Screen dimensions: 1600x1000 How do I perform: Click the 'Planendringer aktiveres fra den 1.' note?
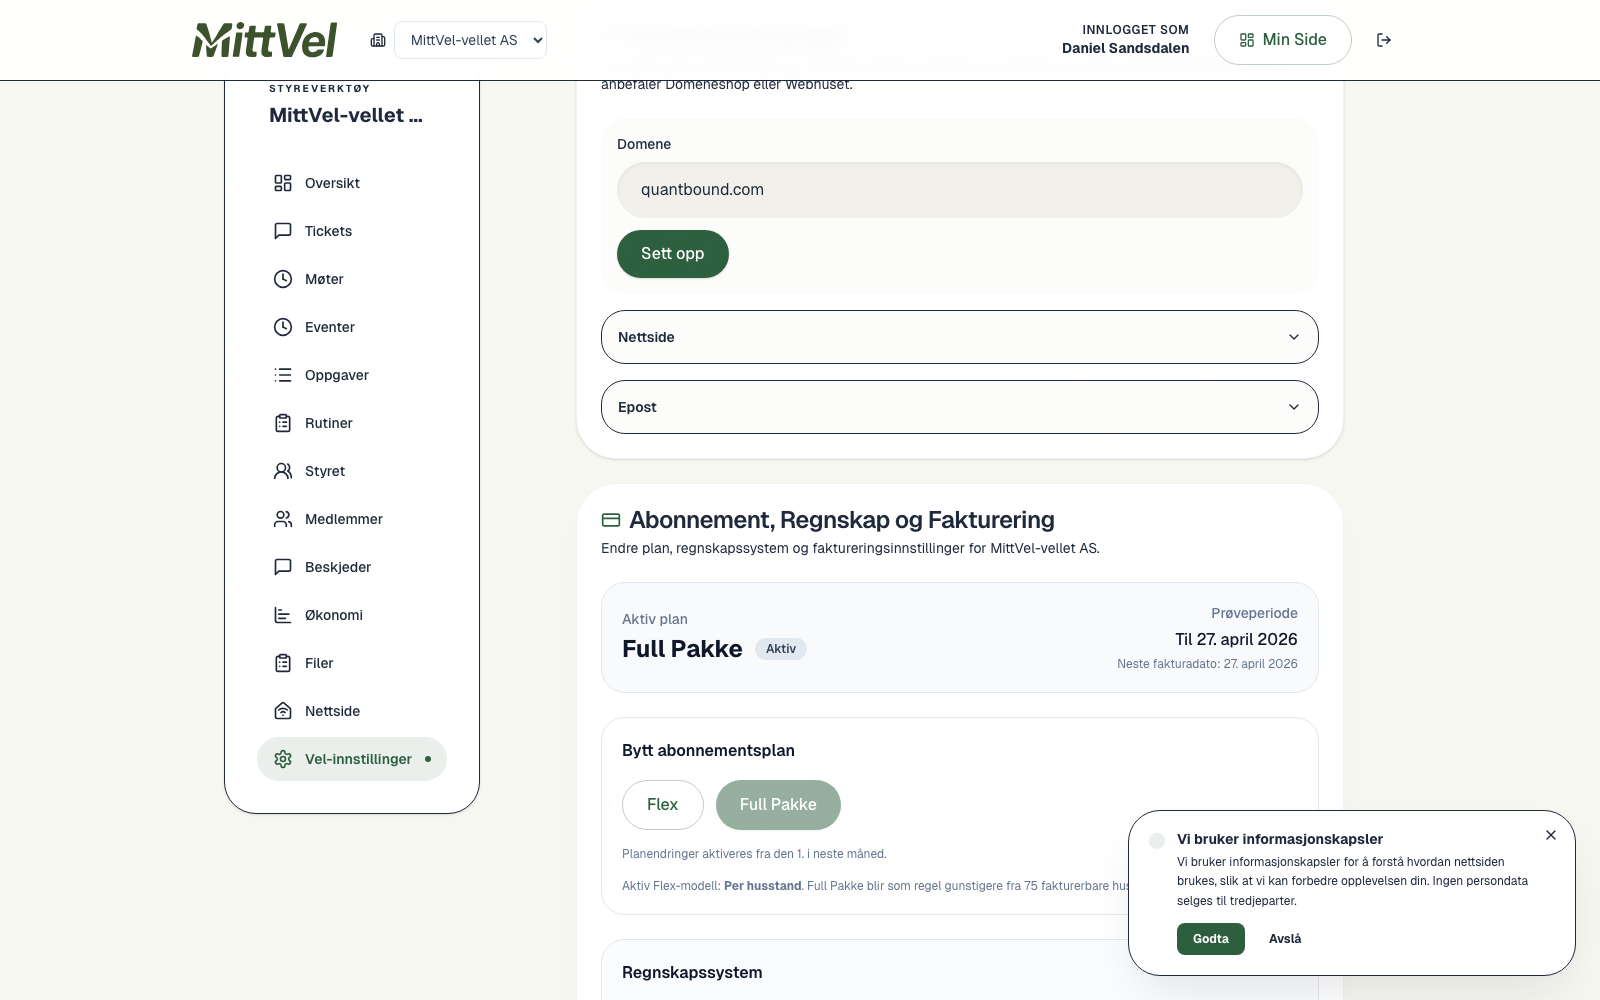pos(754,854)
